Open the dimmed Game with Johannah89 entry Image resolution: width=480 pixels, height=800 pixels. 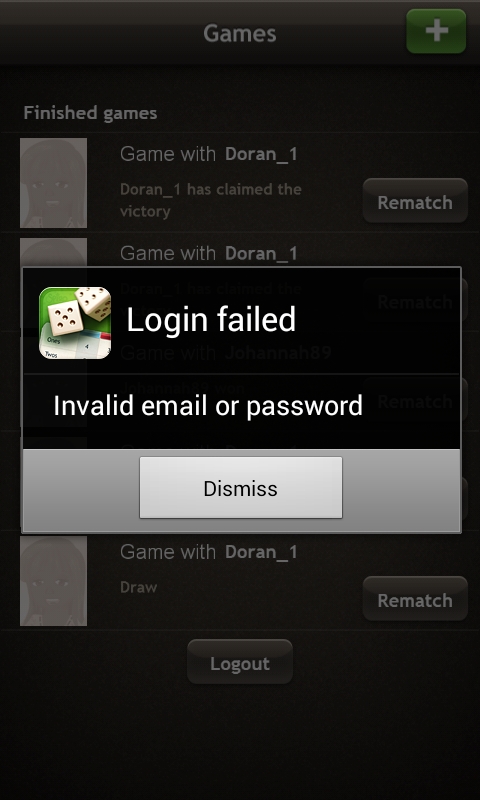click(x=226, y=352)
